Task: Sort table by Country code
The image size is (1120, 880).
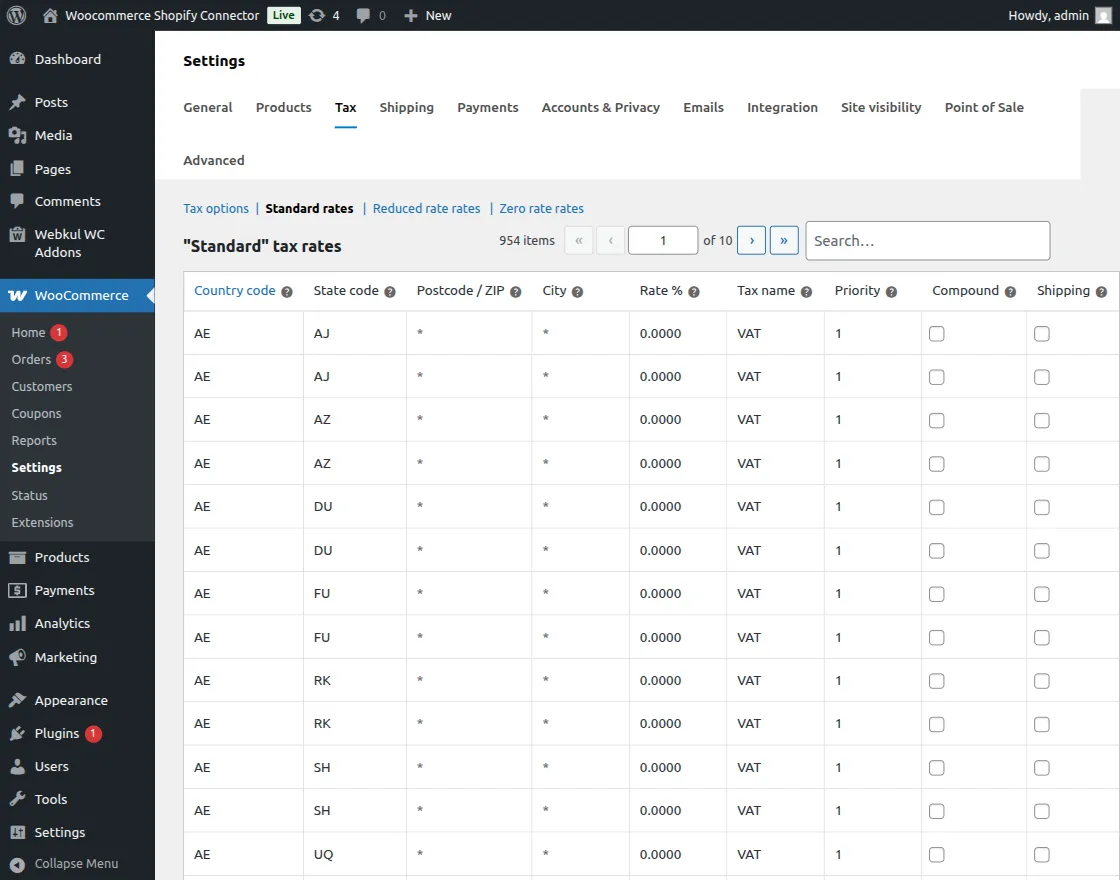Action: [234, 291]
